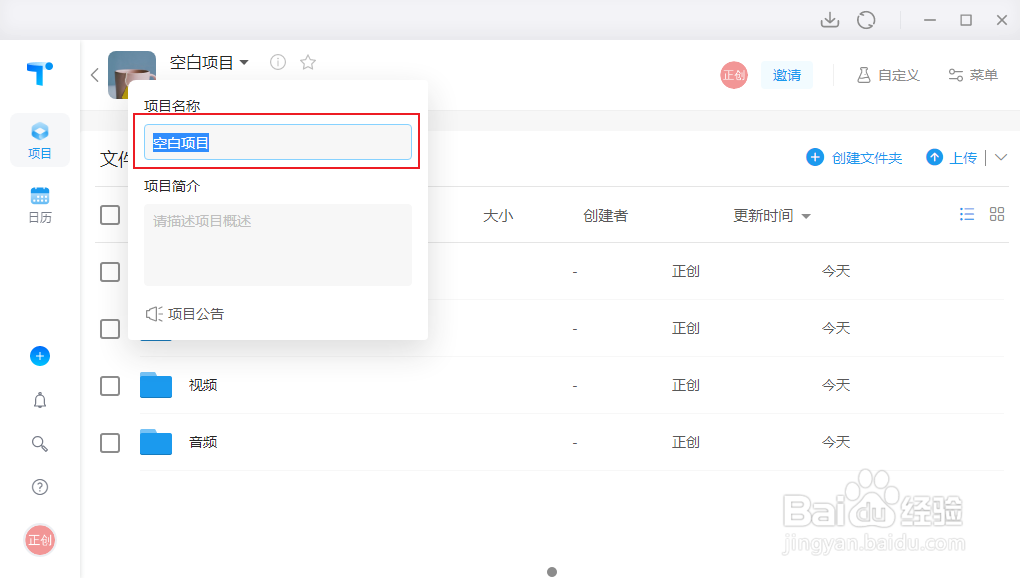This screenshot has height=578, width=1020.
Task: Click inside the 项目名称 input field
Action: coord(278,142)
